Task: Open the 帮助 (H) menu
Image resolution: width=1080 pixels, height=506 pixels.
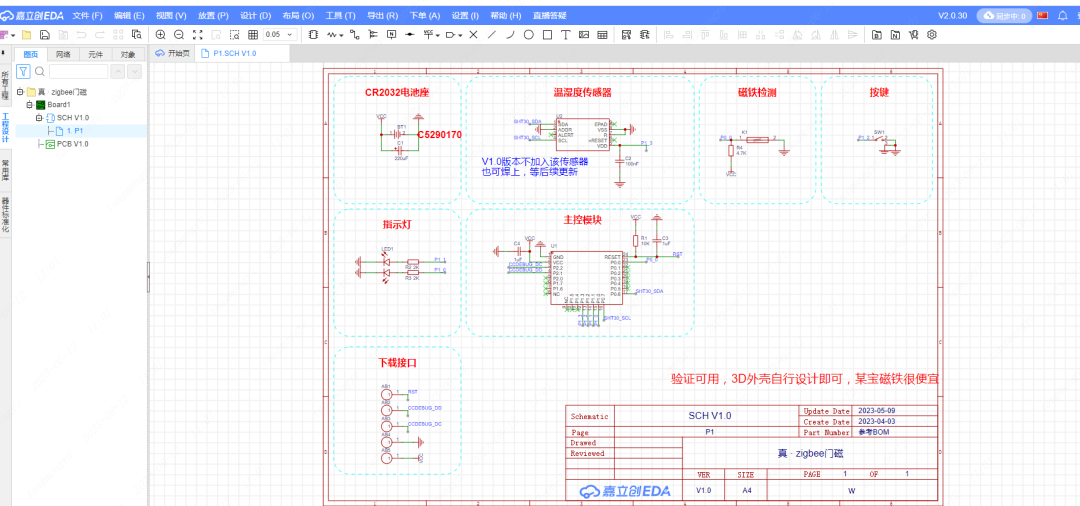Action: (x=506, y=15)
